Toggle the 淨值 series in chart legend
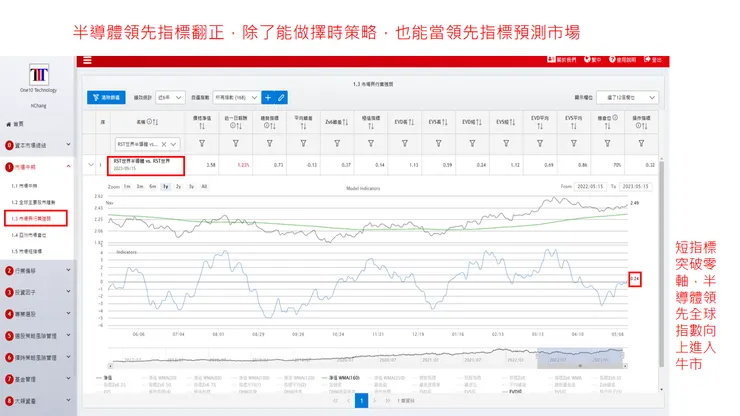The width and height of the screenshot is (740, 416). pos(104,378)
